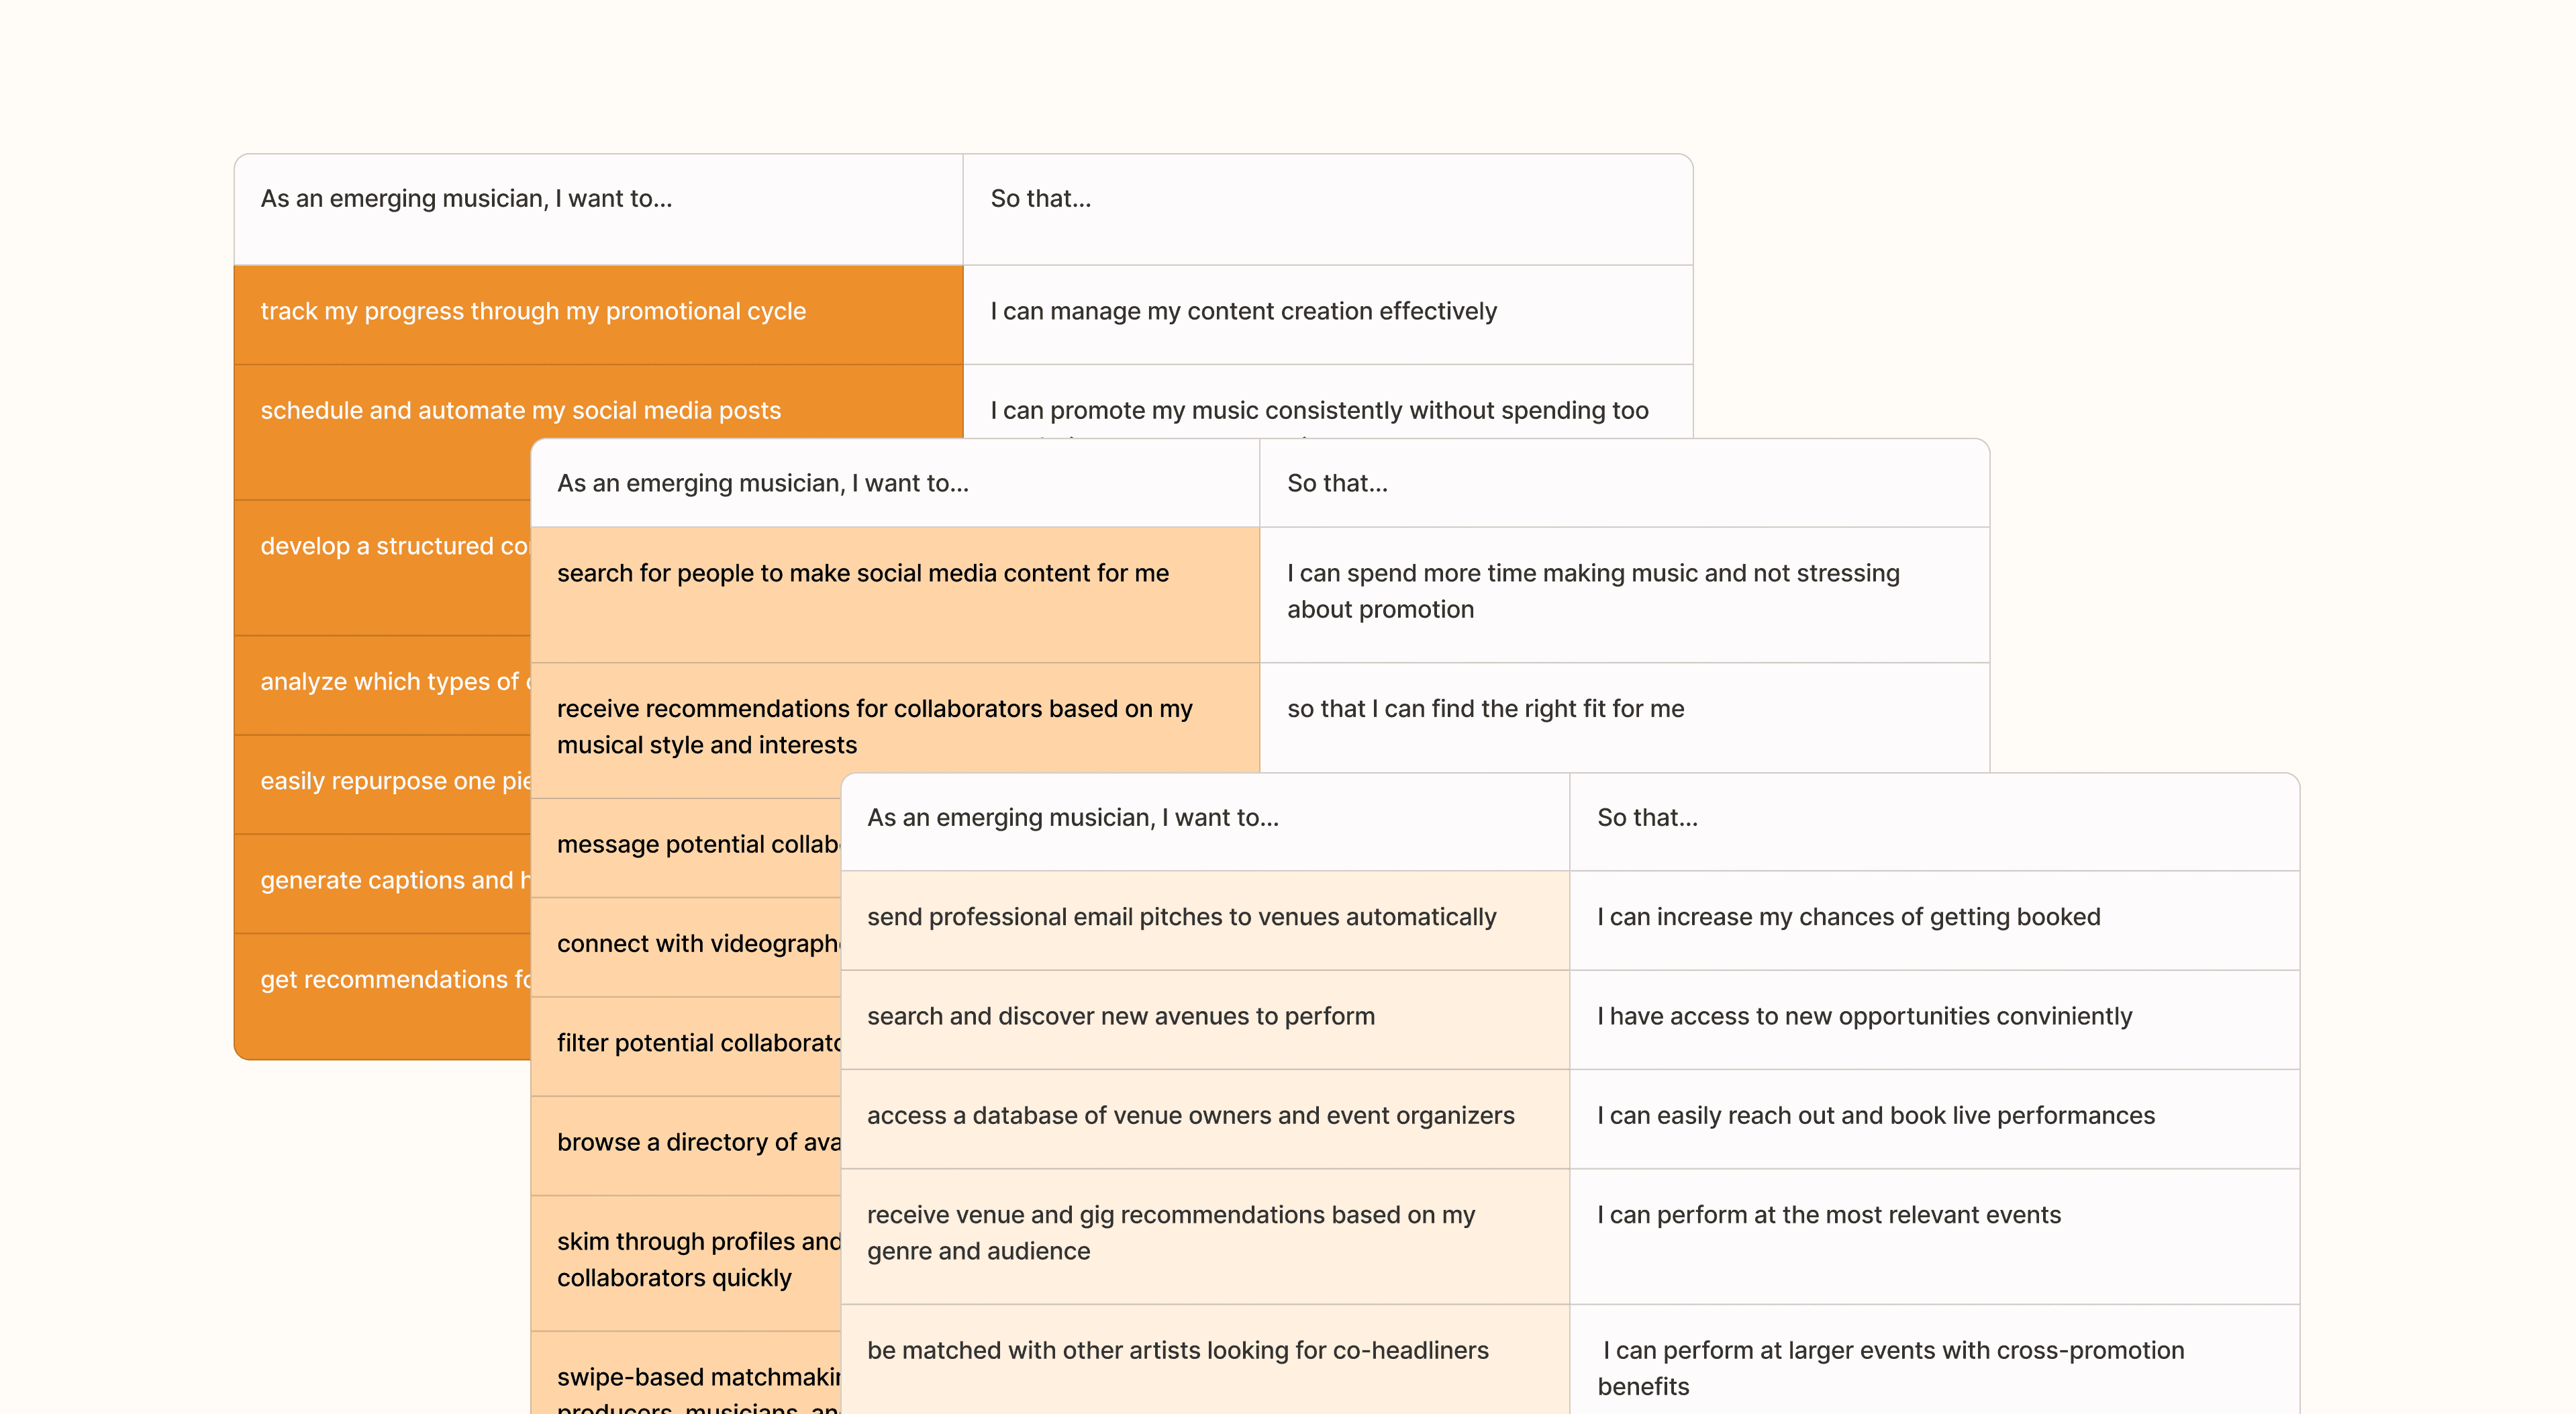Click 'As an emerging musician' header in orange table
Image resolution: width=2576 pixels, height=1414 pixels.
pos(598,209)
